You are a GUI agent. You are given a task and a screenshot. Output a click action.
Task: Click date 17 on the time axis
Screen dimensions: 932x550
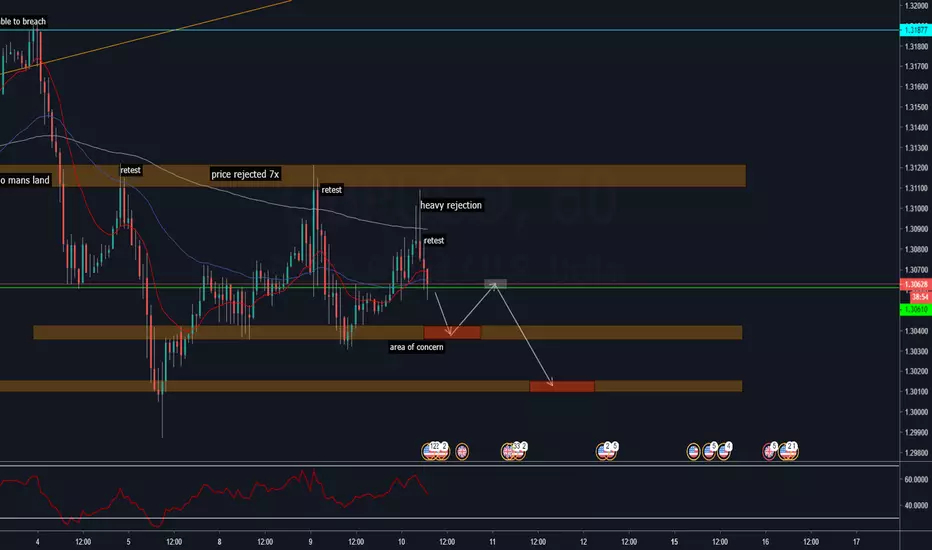point(856,542)
